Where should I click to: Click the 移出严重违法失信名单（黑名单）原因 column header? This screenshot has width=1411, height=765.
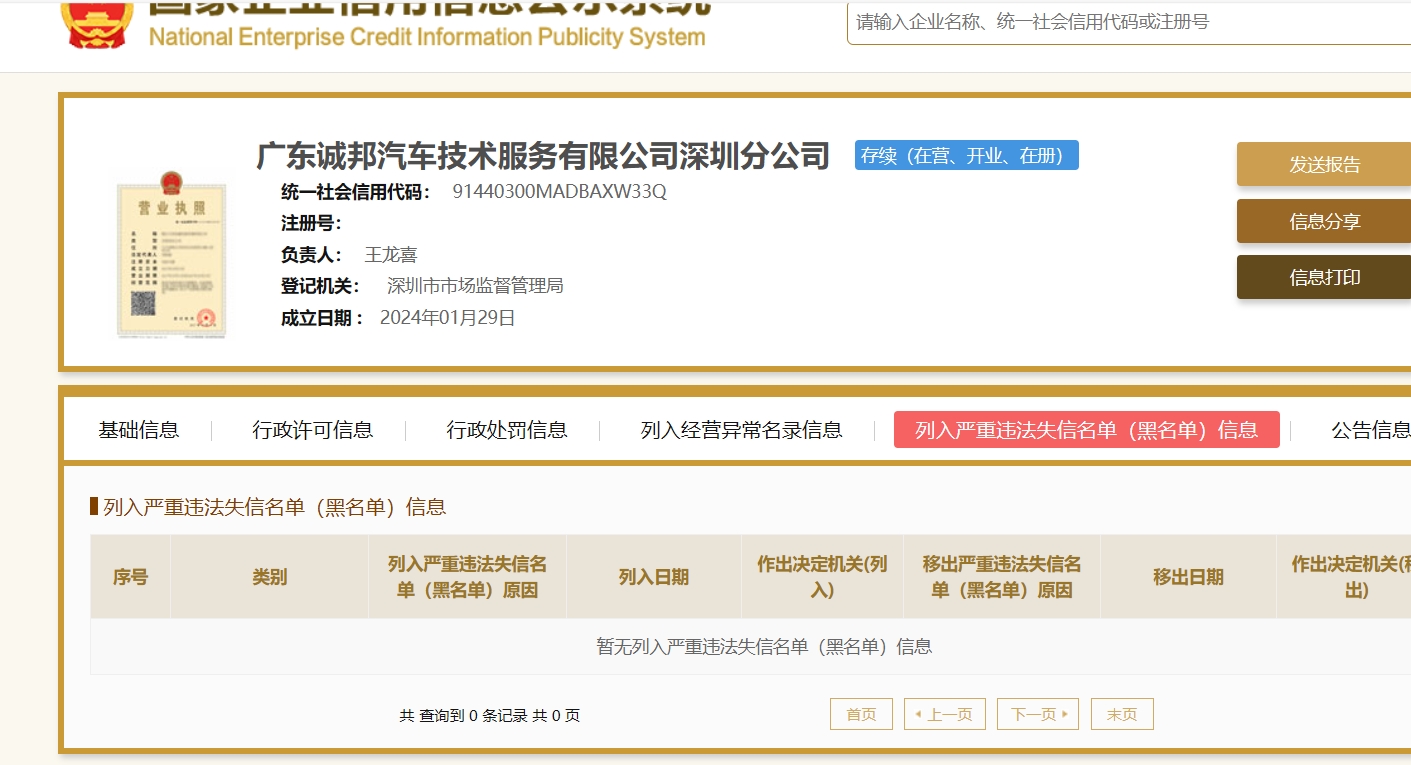pyautogui.click(x=1002, y=577)
